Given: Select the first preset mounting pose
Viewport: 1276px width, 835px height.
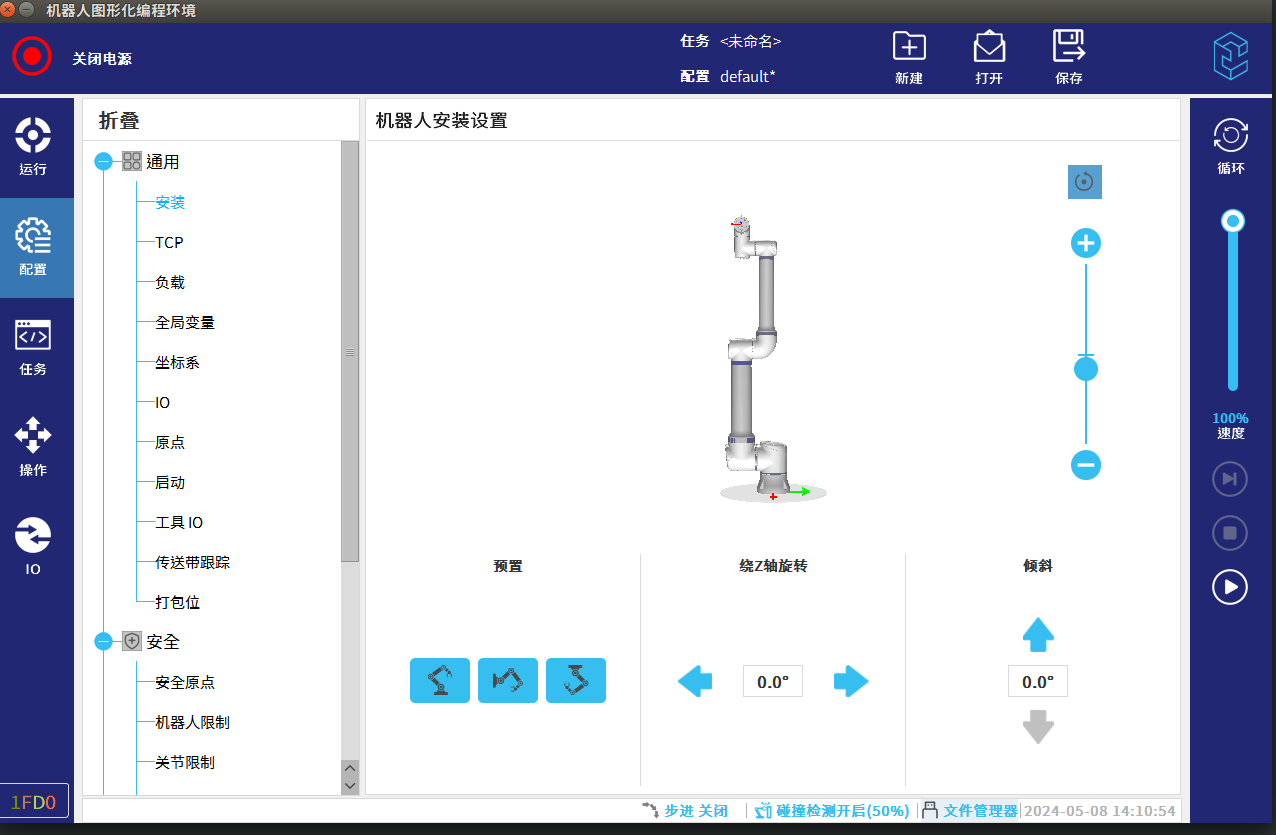Looking at the screenshot, I should [439, 681].
